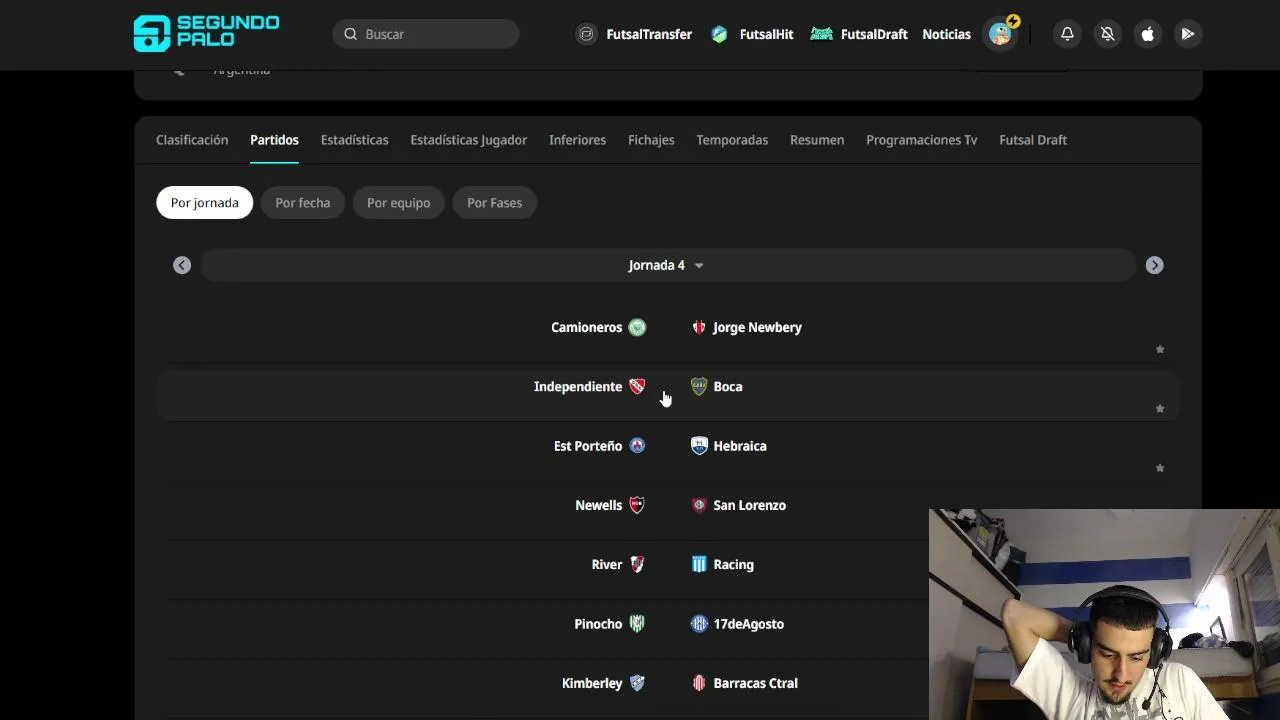Viewport: 1280px width, 720px height.
Task: Click the Camioneros team crest
Action: point(637,327)
